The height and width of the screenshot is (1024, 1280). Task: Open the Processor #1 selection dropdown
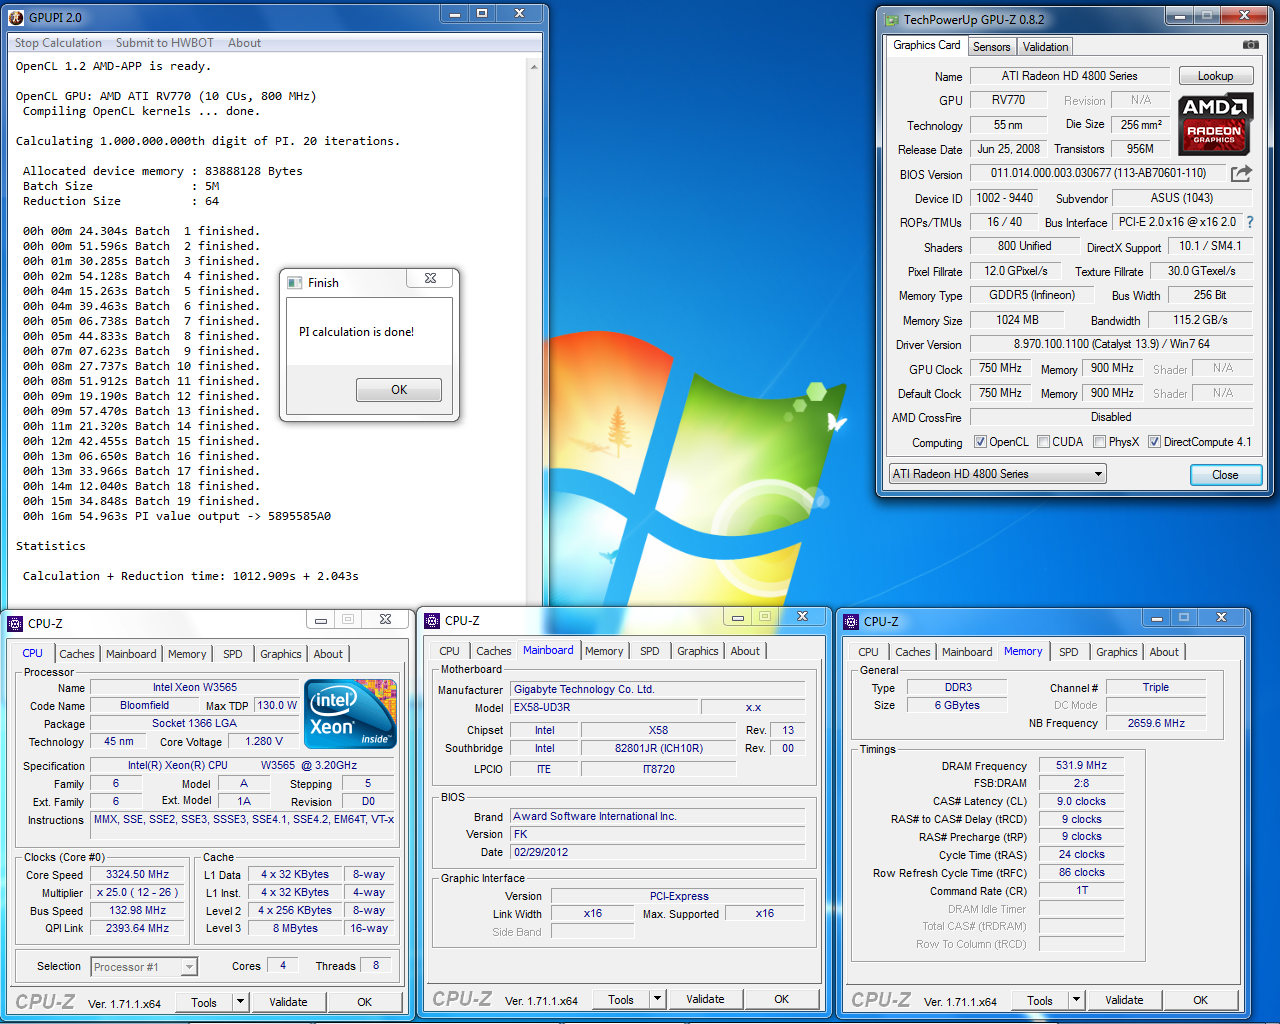coord(144,967)
